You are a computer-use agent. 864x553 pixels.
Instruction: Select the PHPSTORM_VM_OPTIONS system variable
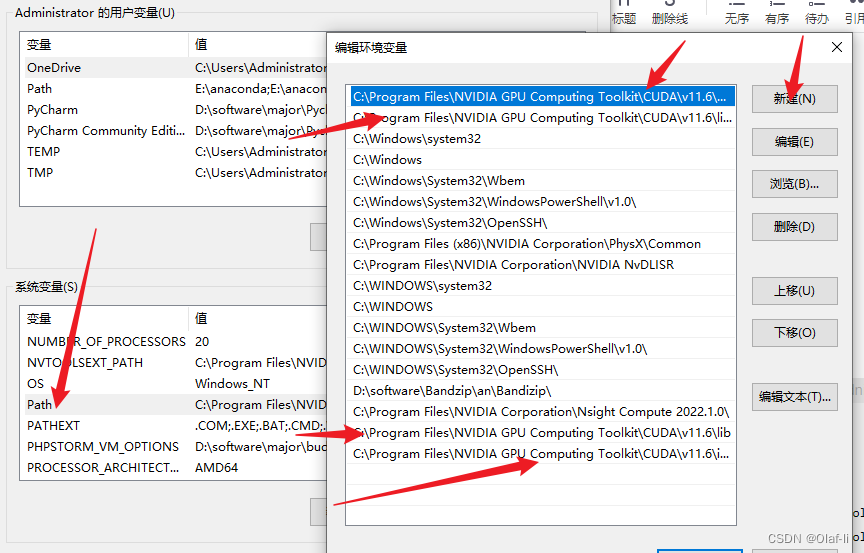tap(176, 446)
